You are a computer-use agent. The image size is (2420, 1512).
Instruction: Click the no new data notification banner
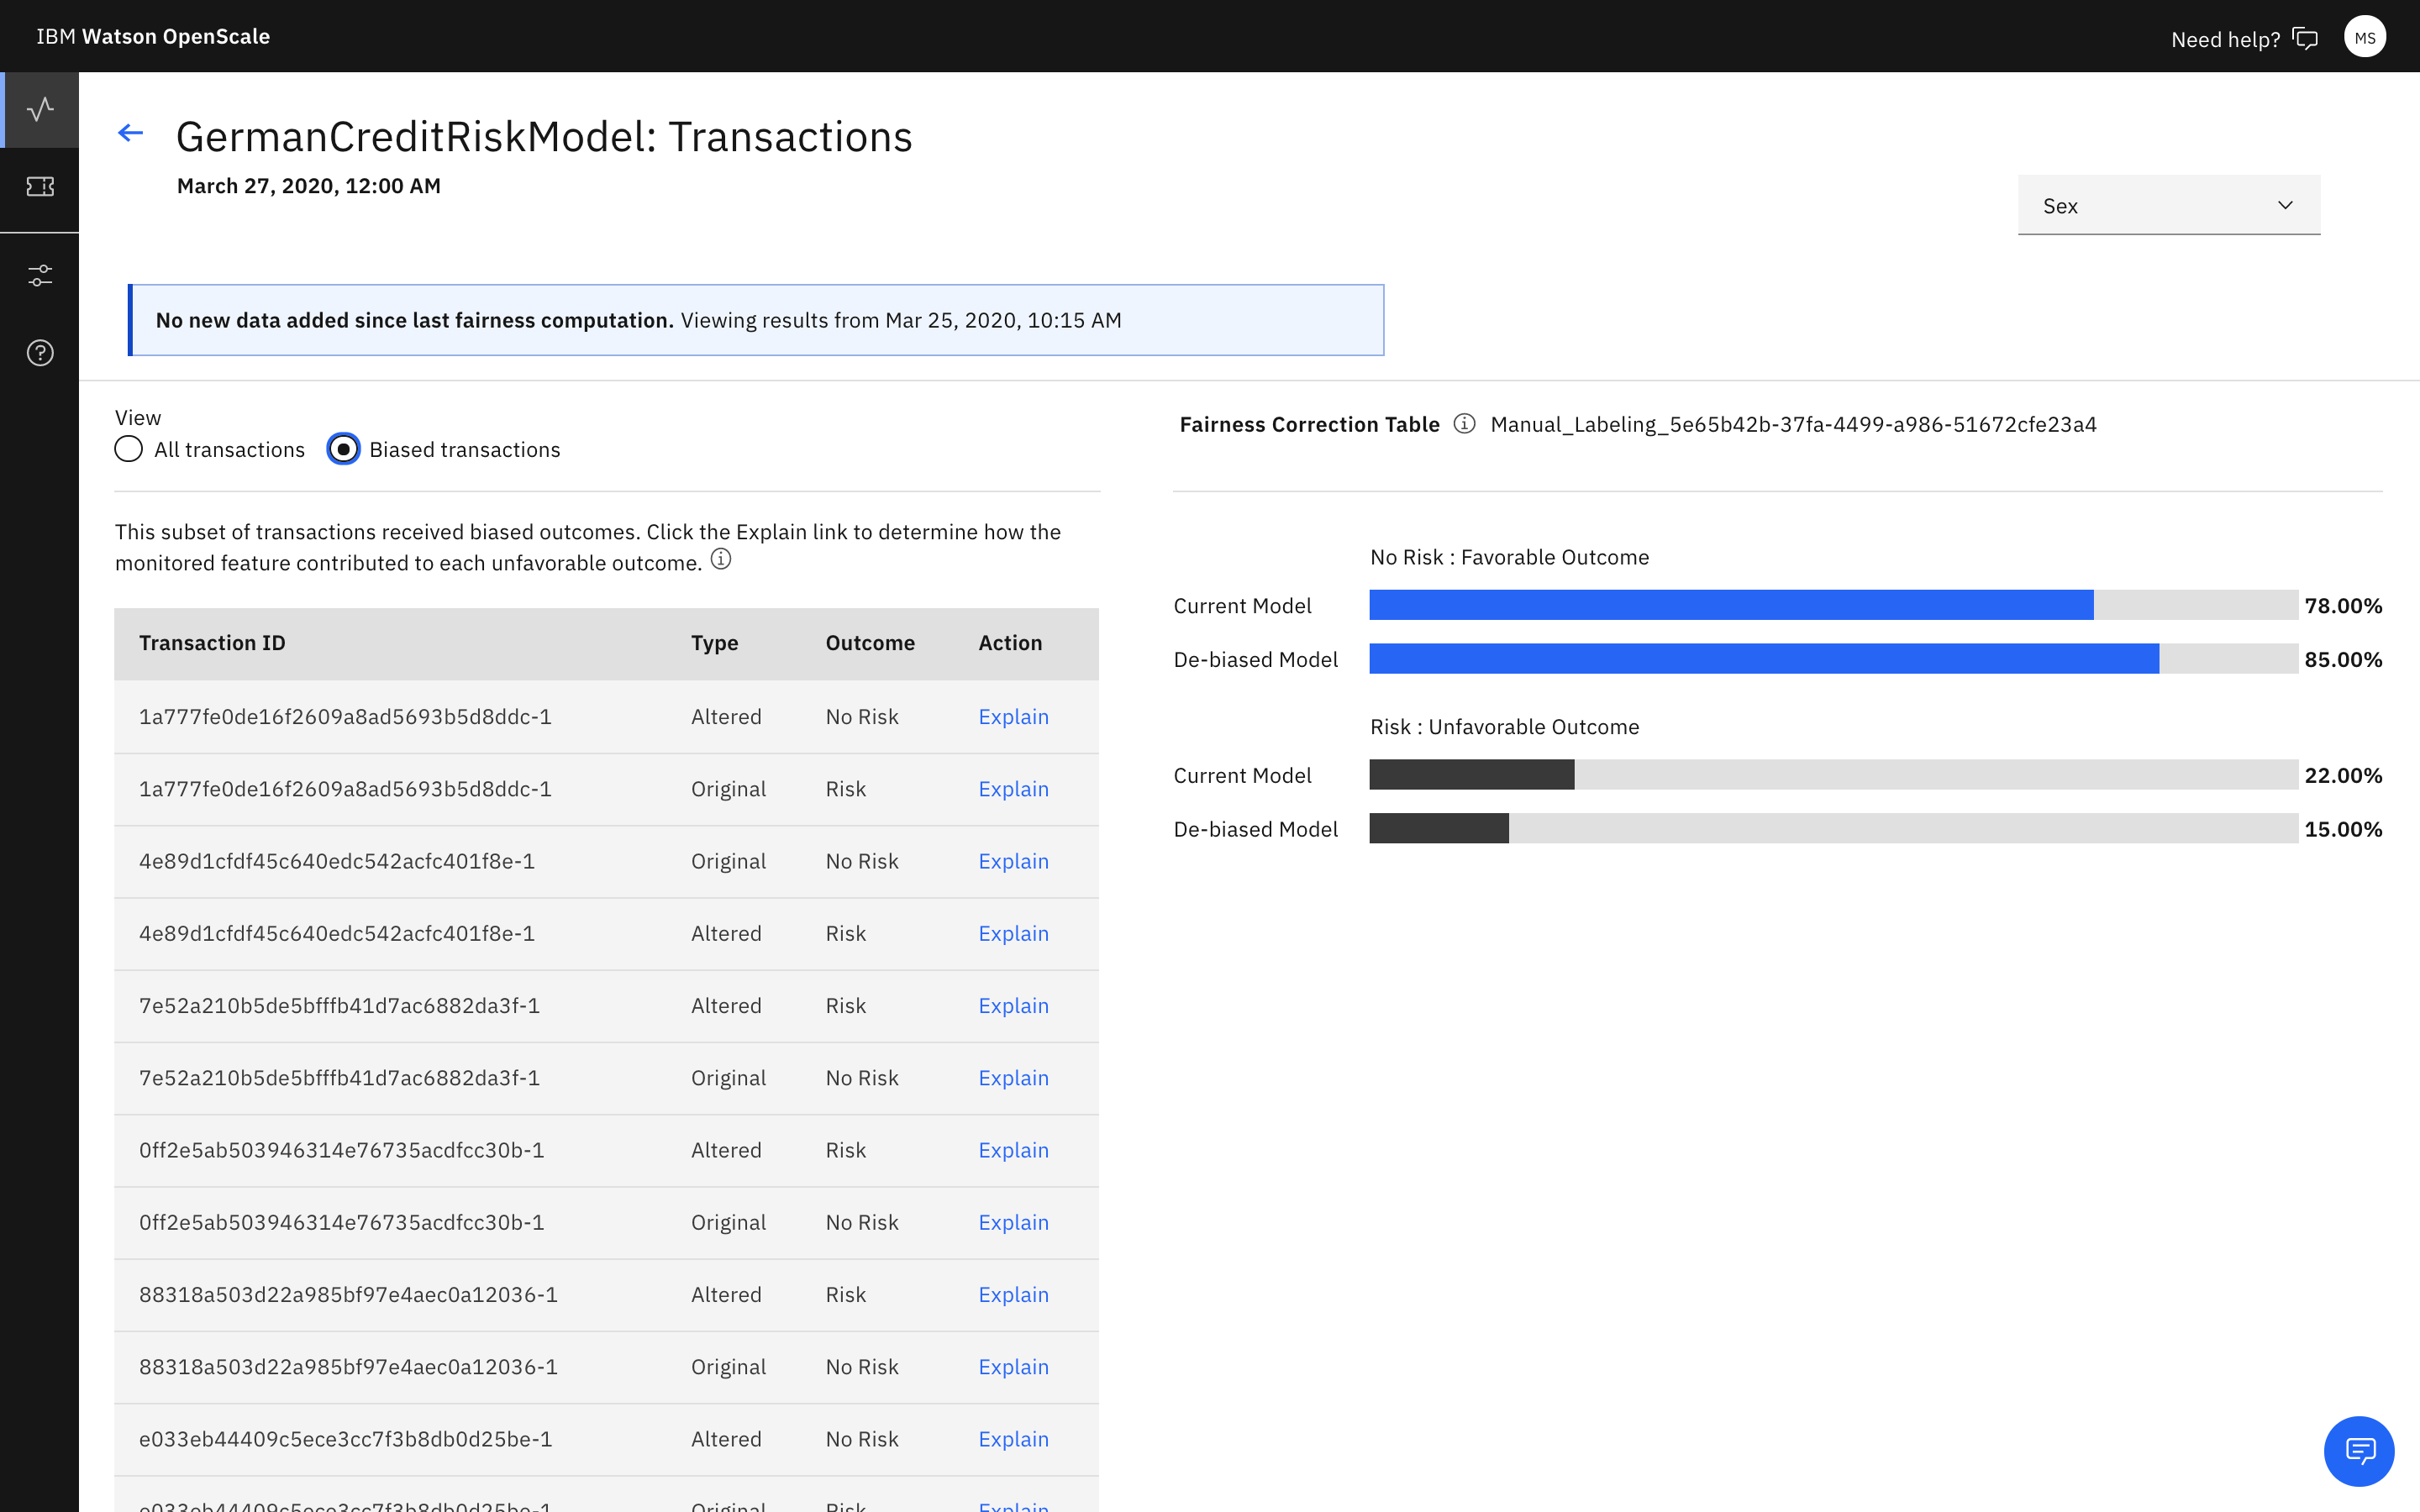756,320
